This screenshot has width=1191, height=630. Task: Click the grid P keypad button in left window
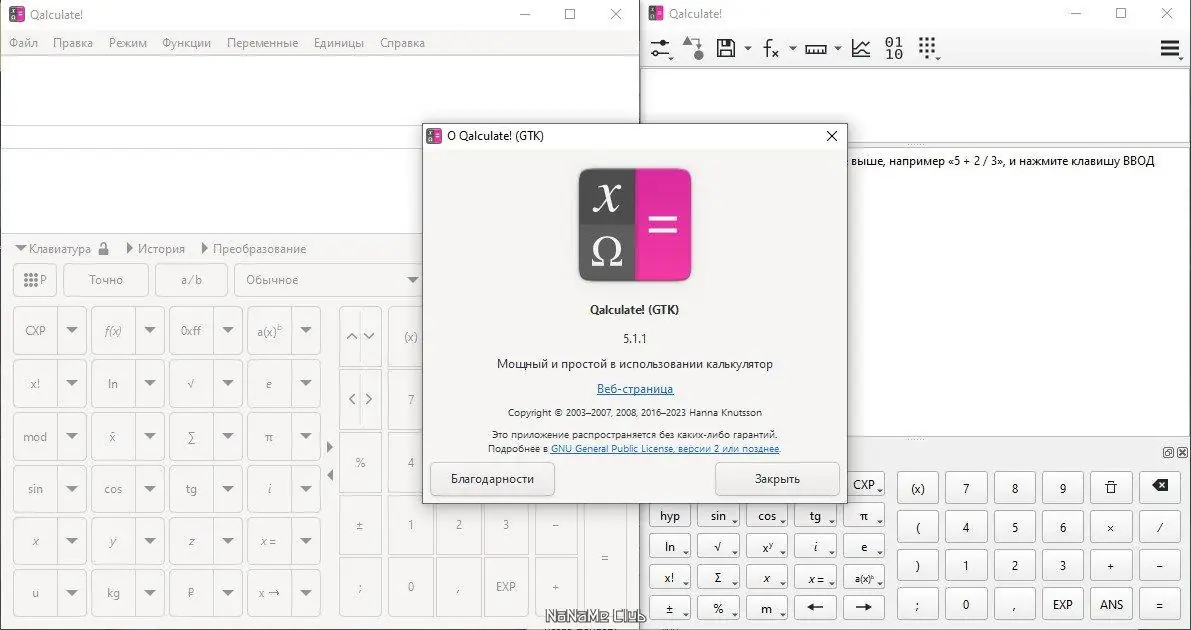coord(35,280)
